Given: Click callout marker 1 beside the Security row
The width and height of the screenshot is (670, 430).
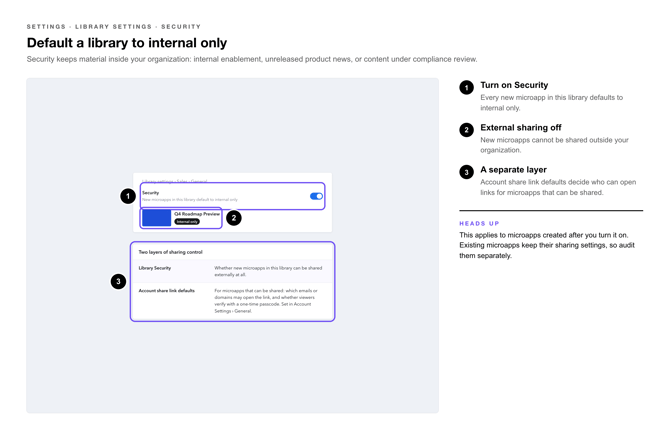Looking at the screenshot, I should click(128, 196).
